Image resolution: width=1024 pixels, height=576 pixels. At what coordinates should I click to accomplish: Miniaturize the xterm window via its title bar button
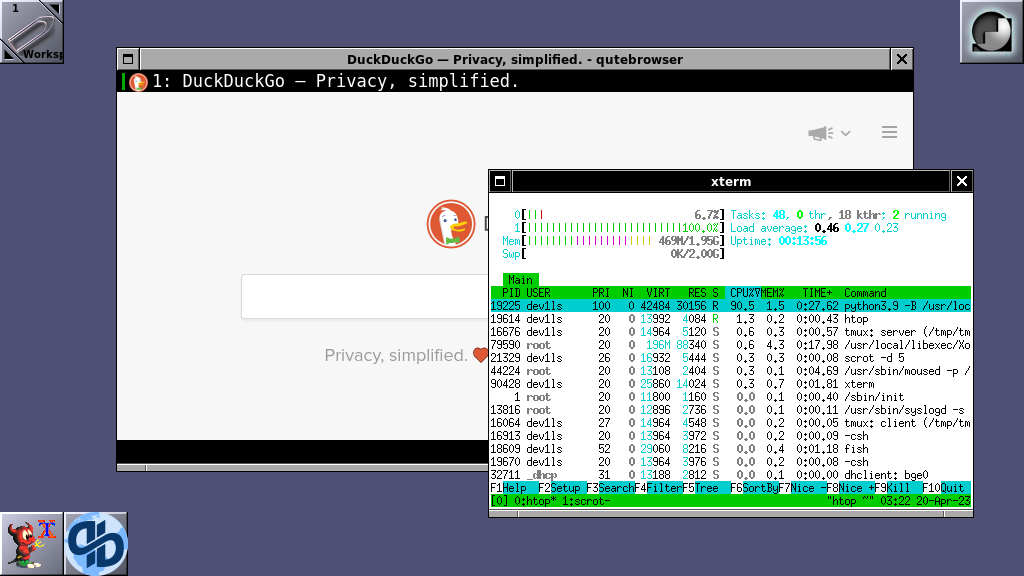(x=500, y=181)
